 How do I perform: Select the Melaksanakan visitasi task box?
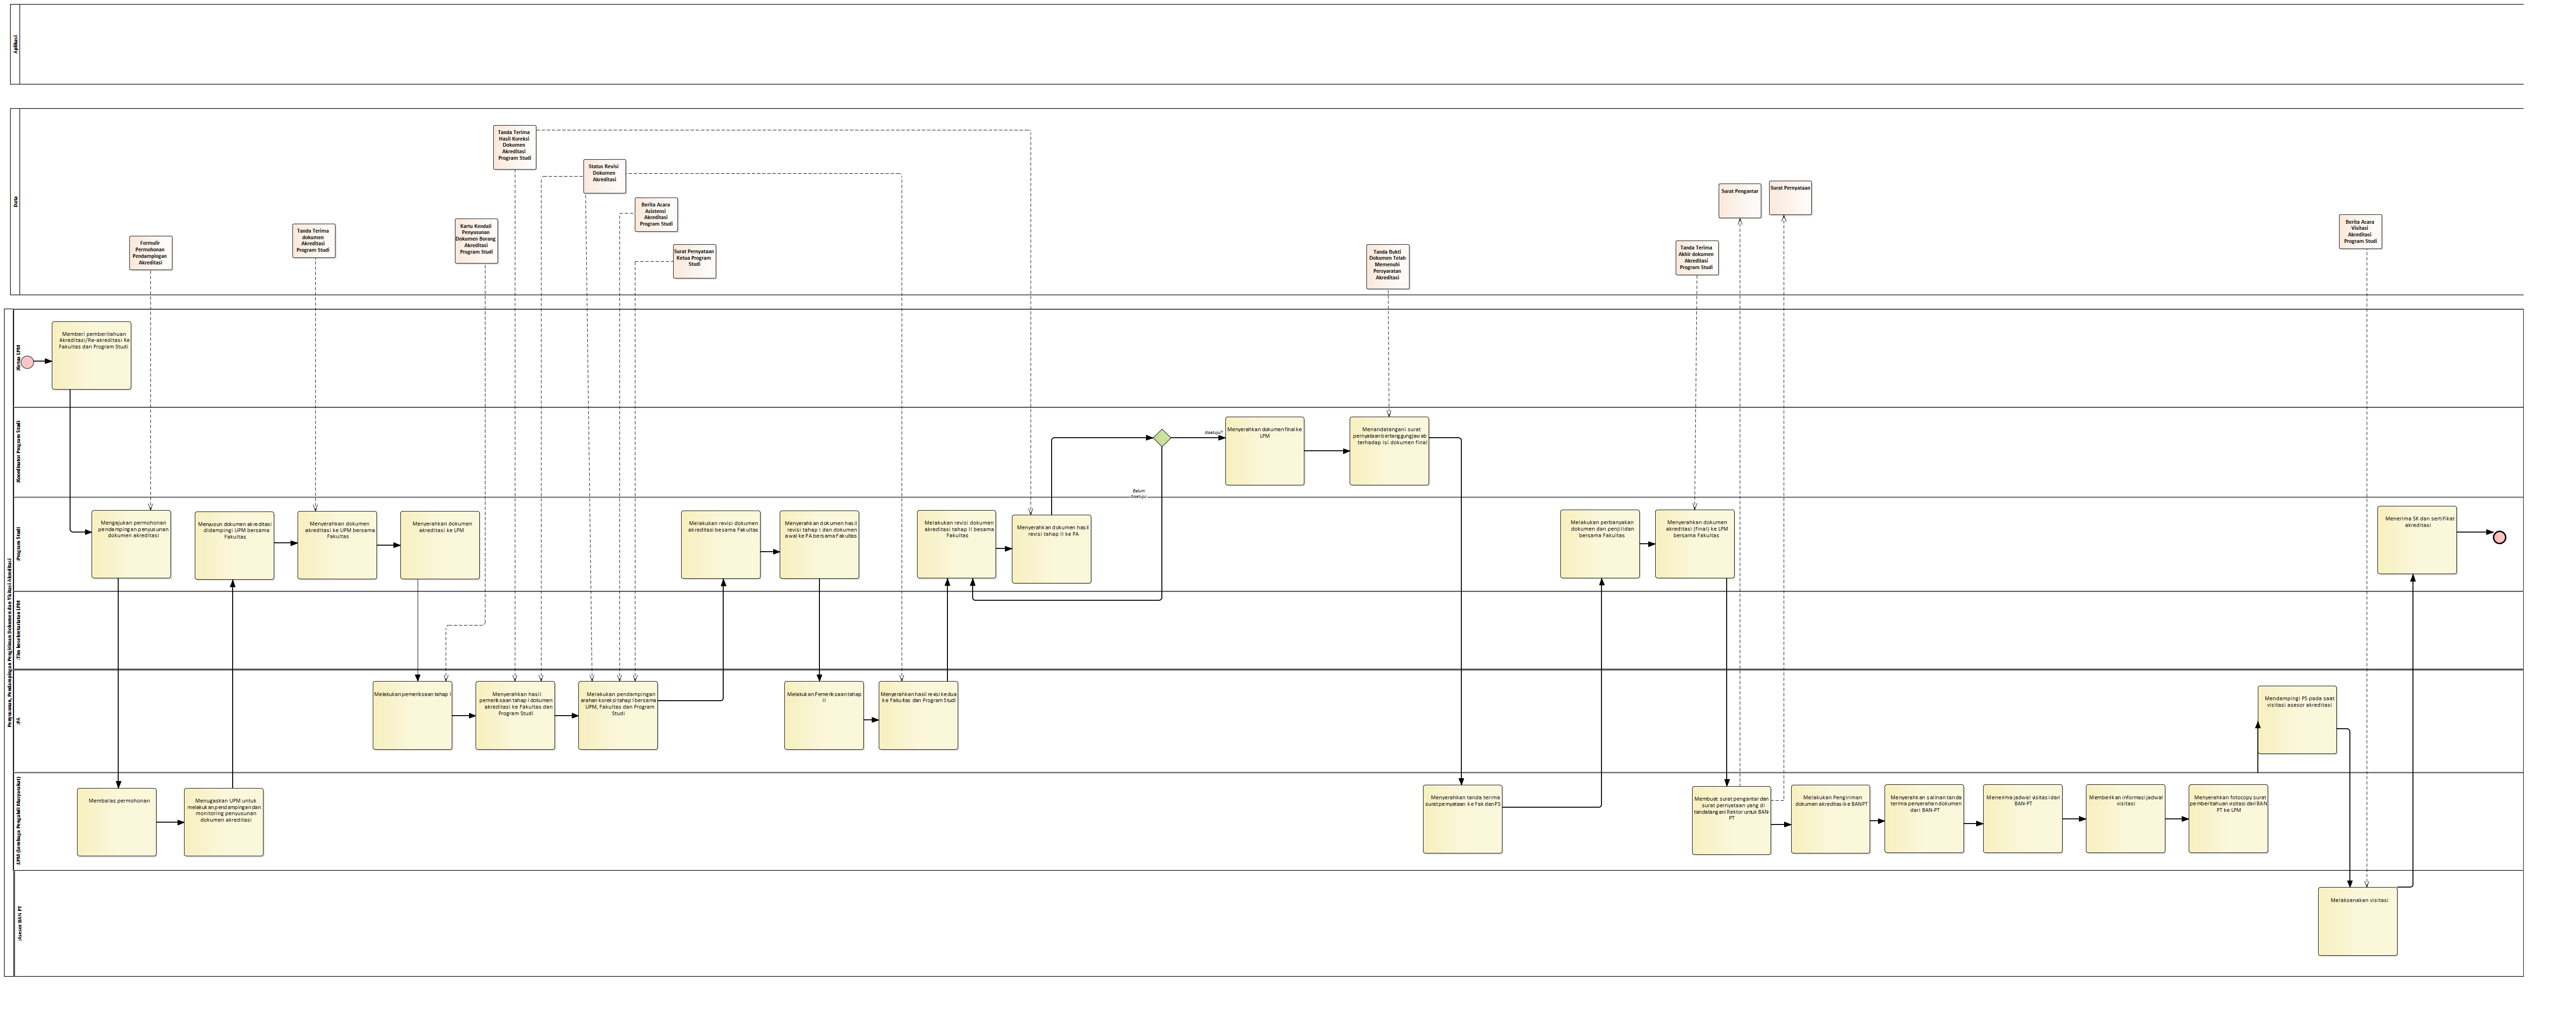pos(2358,922)
